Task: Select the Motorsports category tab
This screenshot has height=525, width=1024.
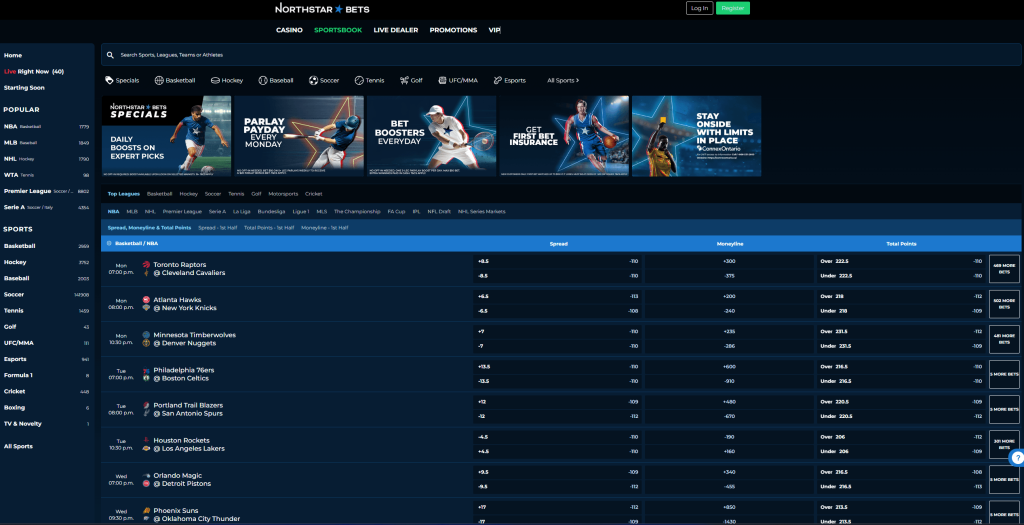Action: [283, 194]
